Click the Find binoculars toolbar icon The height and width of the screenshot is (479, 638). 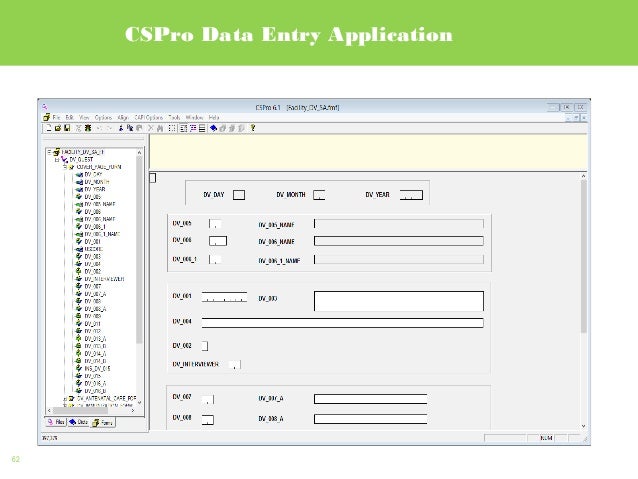coord(160,128)
